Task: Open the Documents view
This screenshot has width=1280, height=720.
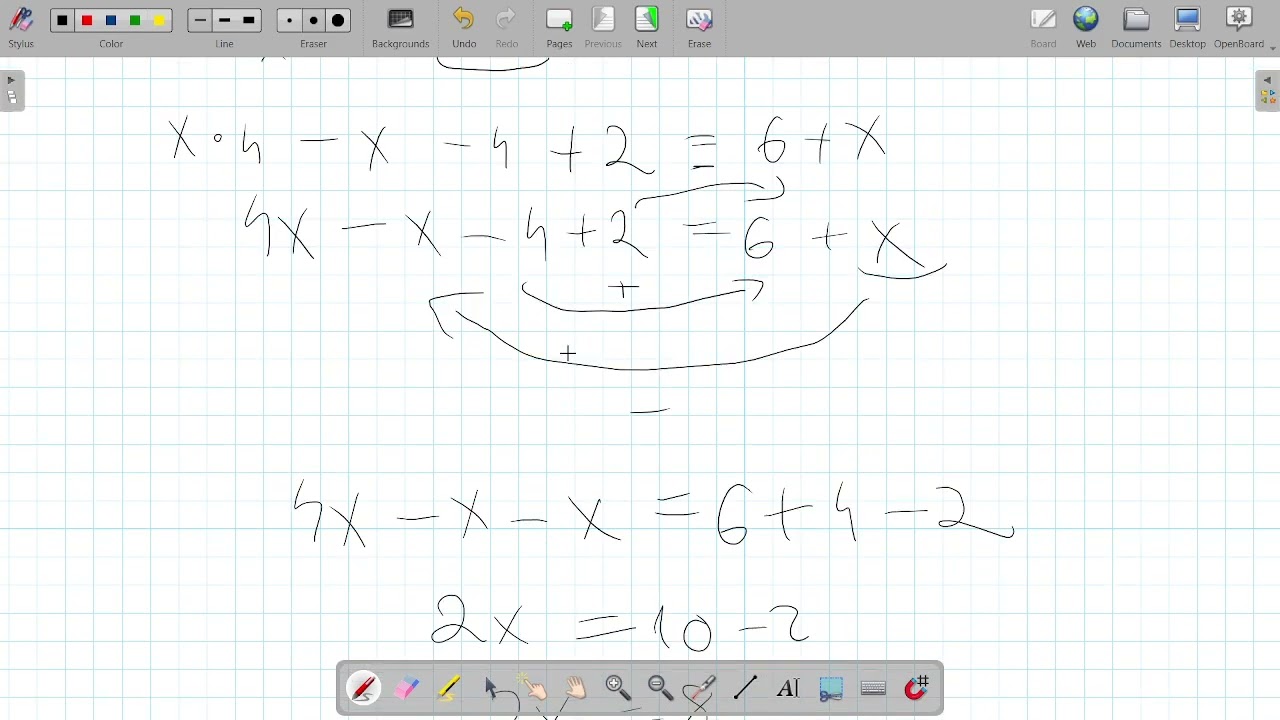Action: pos(1136,27)
